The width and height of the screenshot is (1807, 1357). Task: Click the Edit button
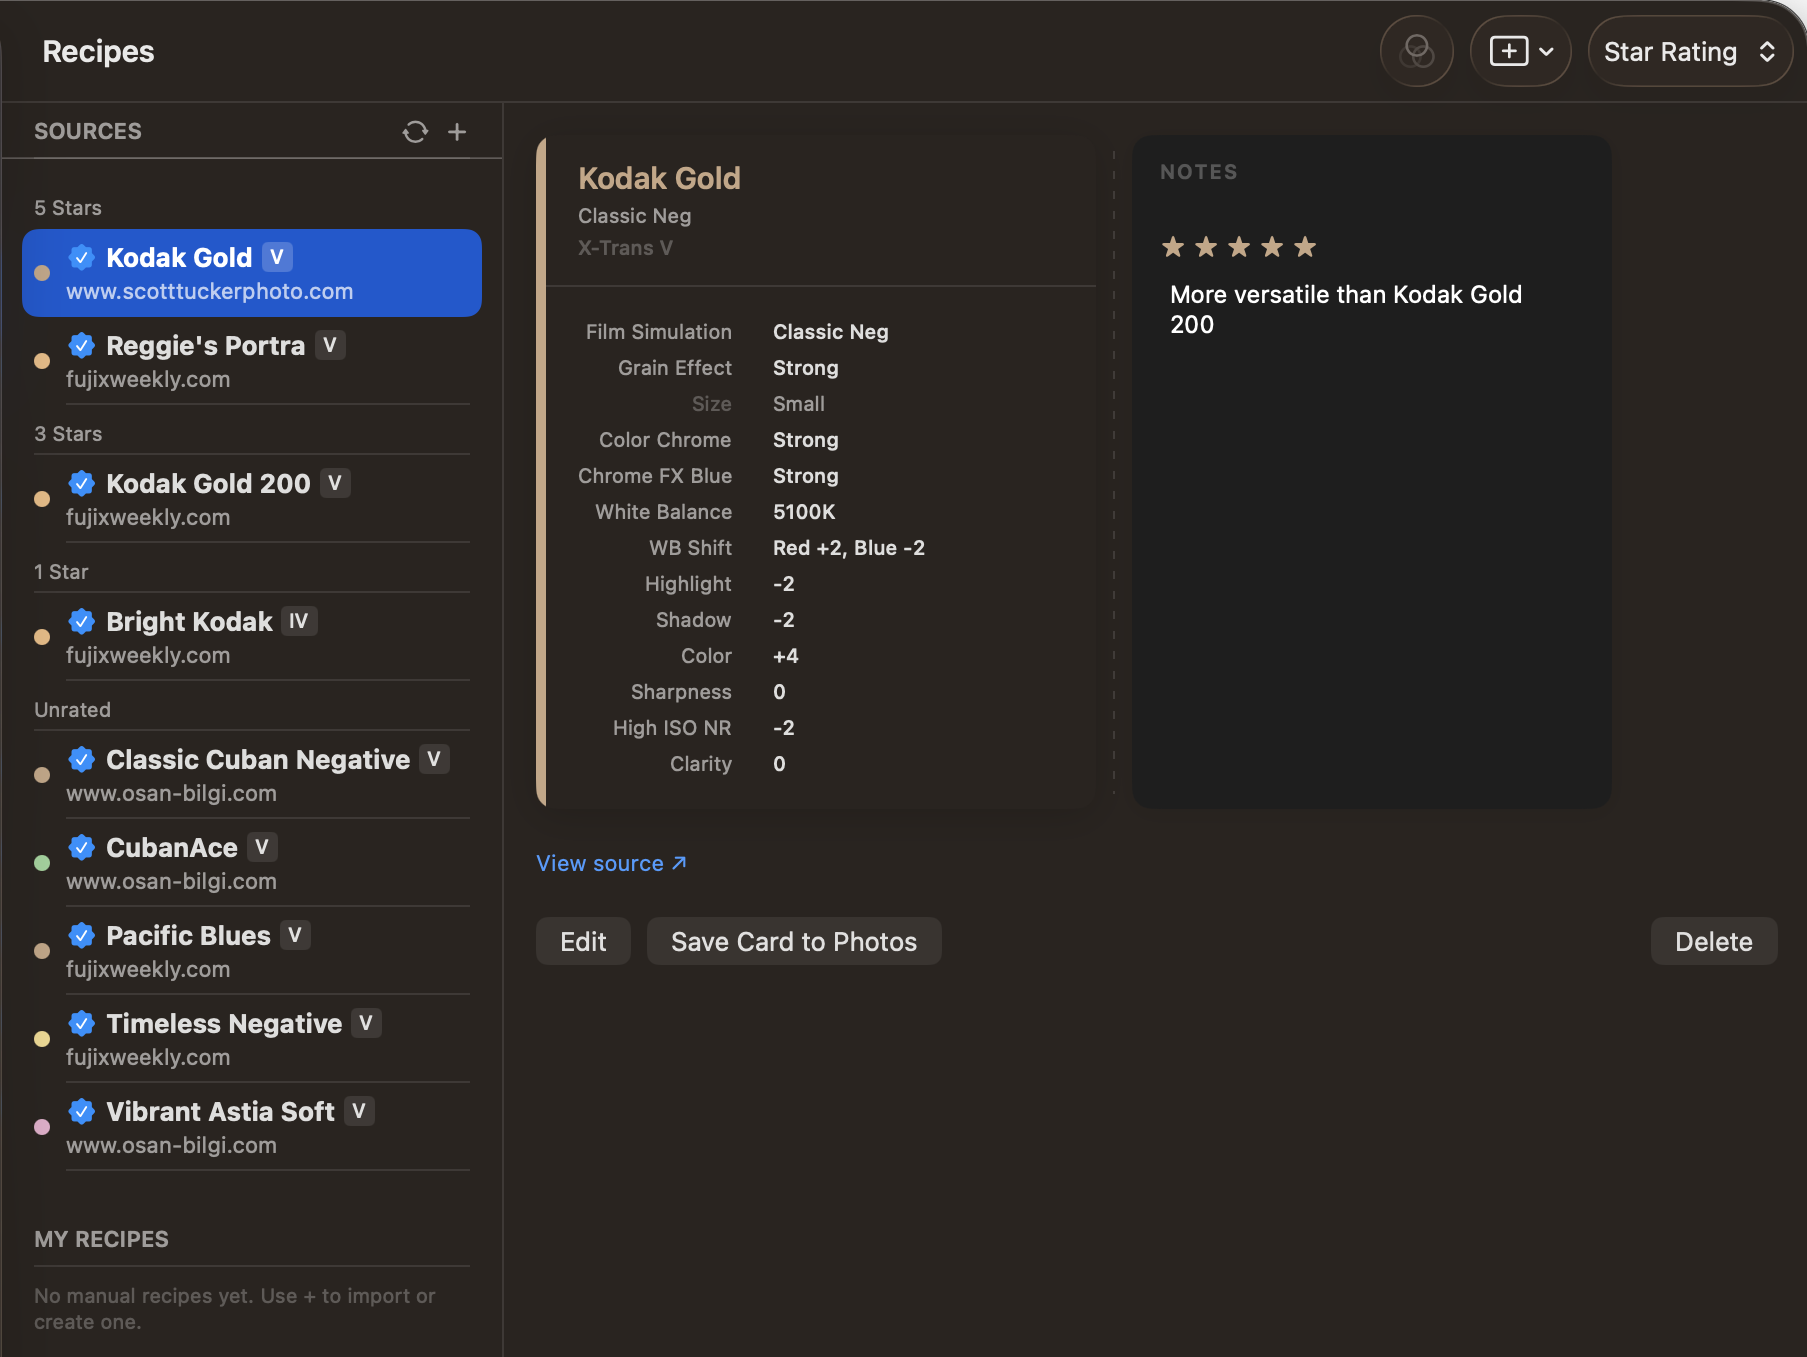(583, 942)
